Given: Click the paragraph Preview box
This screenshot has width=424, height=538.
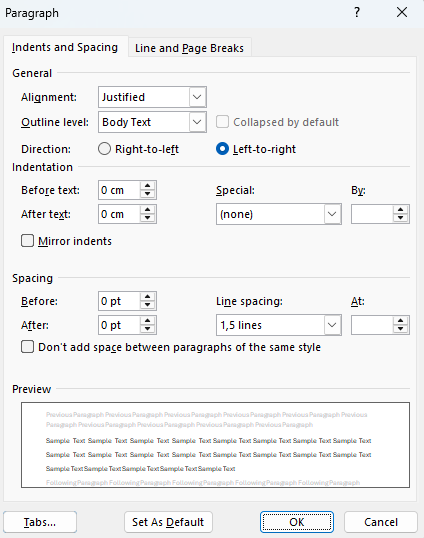Looking at the screenshot, I should pyautogui.click(x=215, y=445).
